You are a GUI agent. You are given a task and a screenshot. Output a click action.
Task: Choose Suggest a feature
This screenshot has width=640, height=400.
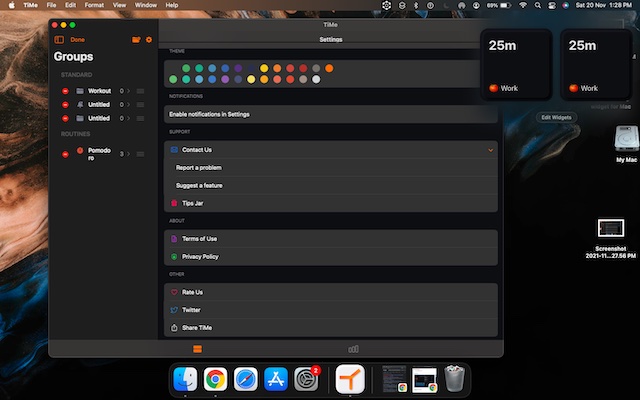click(331, 186)
